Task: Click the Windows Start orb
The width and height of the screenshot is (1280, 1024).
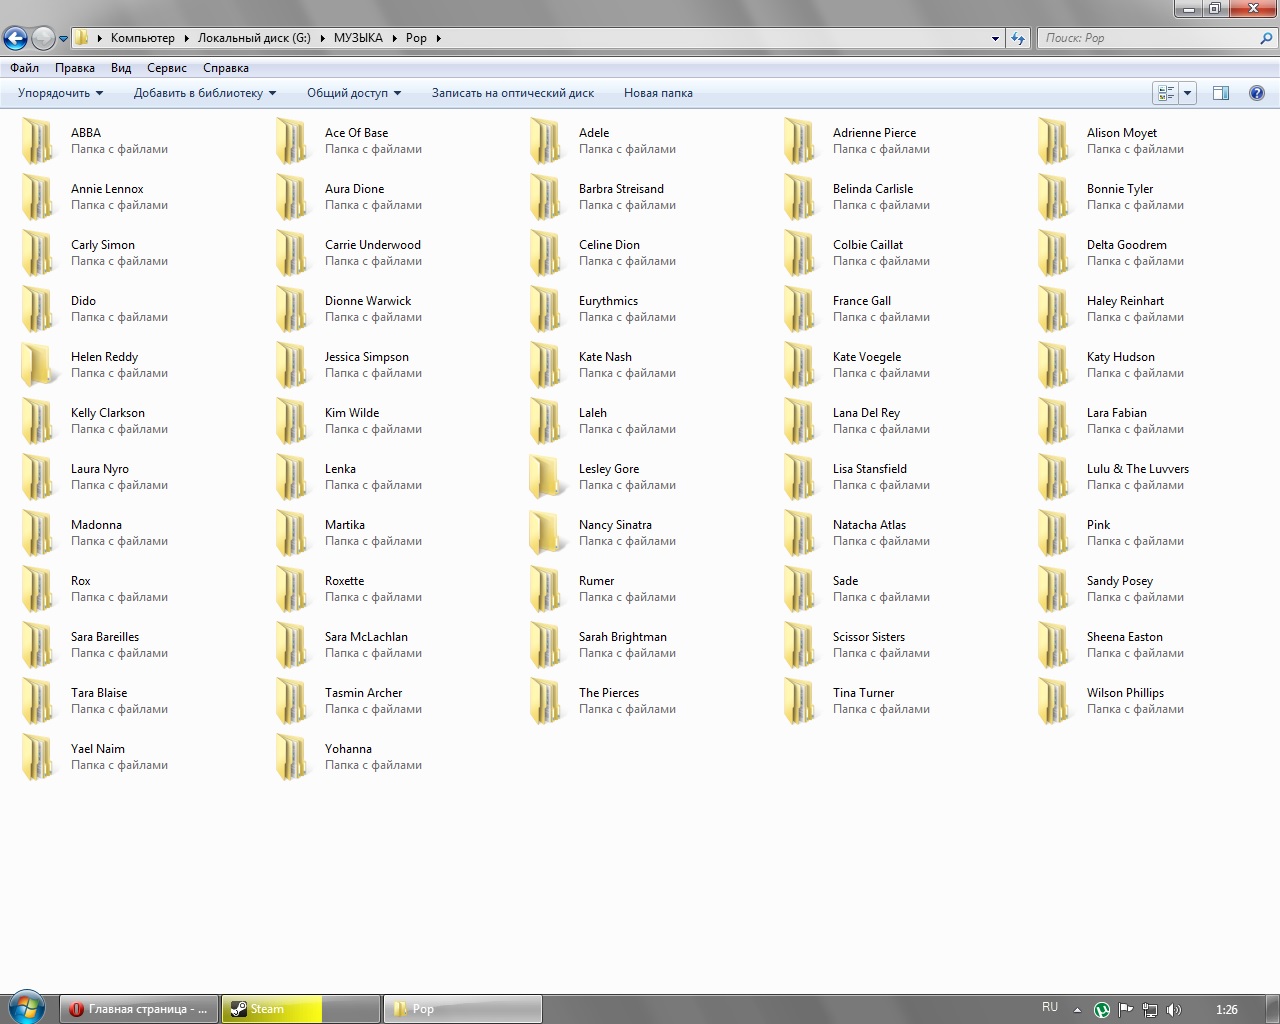Action: pyautogui.click(x=26, y=1008)
